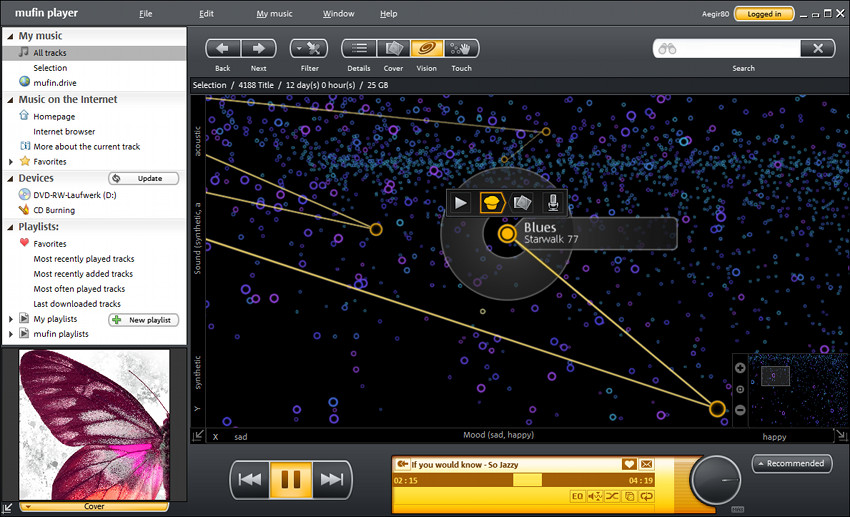This screenshot has width=850, height=517.
Task: Switch to the Details list view
Action: (x=359, y=49)
